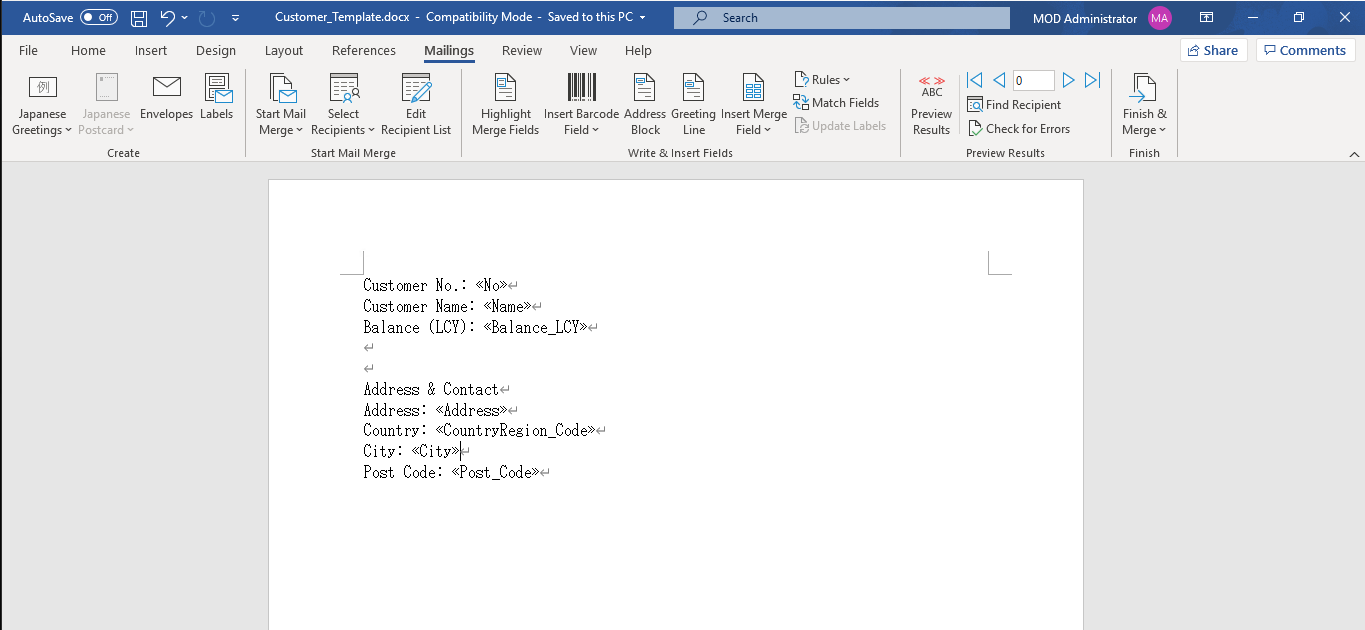Run Check for Errors
The width and height of the screenshot is (1365, 630).
1019,128
